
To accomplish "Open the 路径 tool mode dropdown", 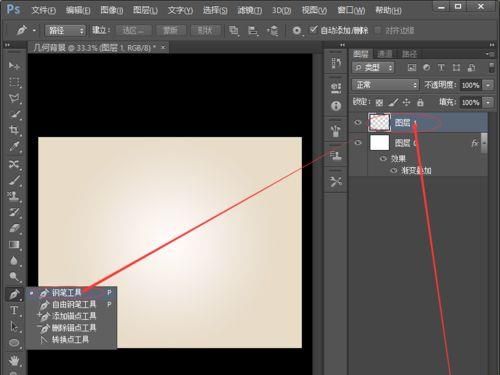I will (x=65, y=31).
